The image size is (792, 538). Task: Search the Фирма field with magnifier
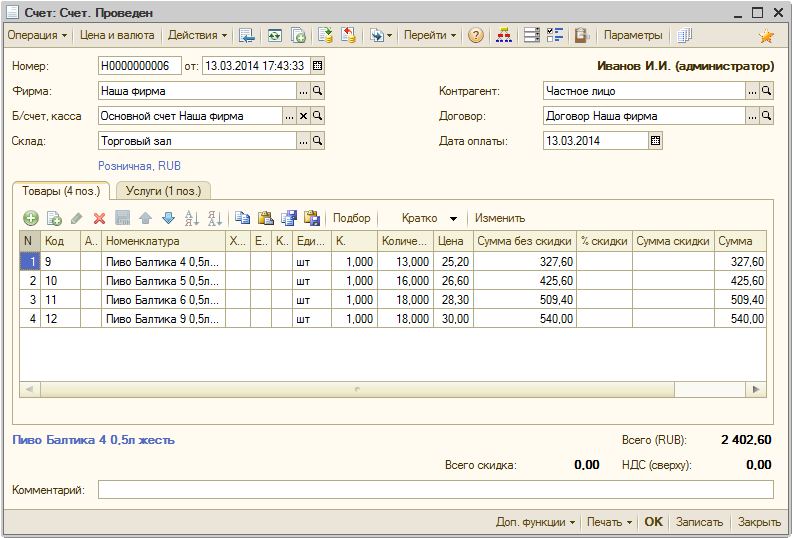tap(317, 91)
